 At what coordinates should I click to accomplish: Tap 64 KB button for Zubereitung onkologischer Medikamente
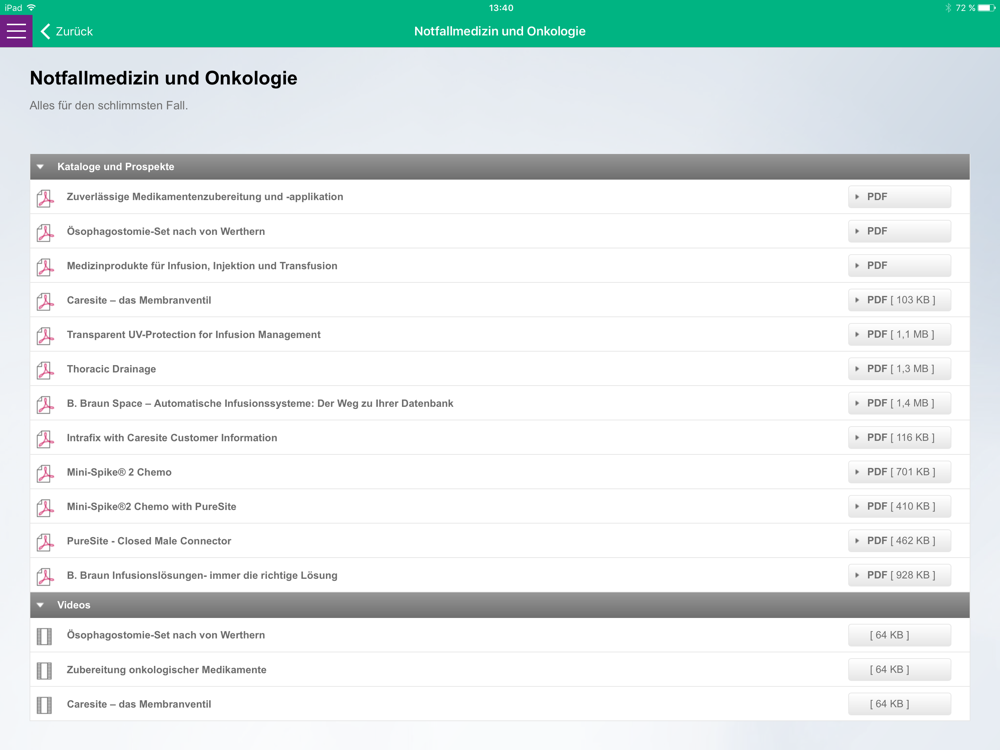point(899,670)
